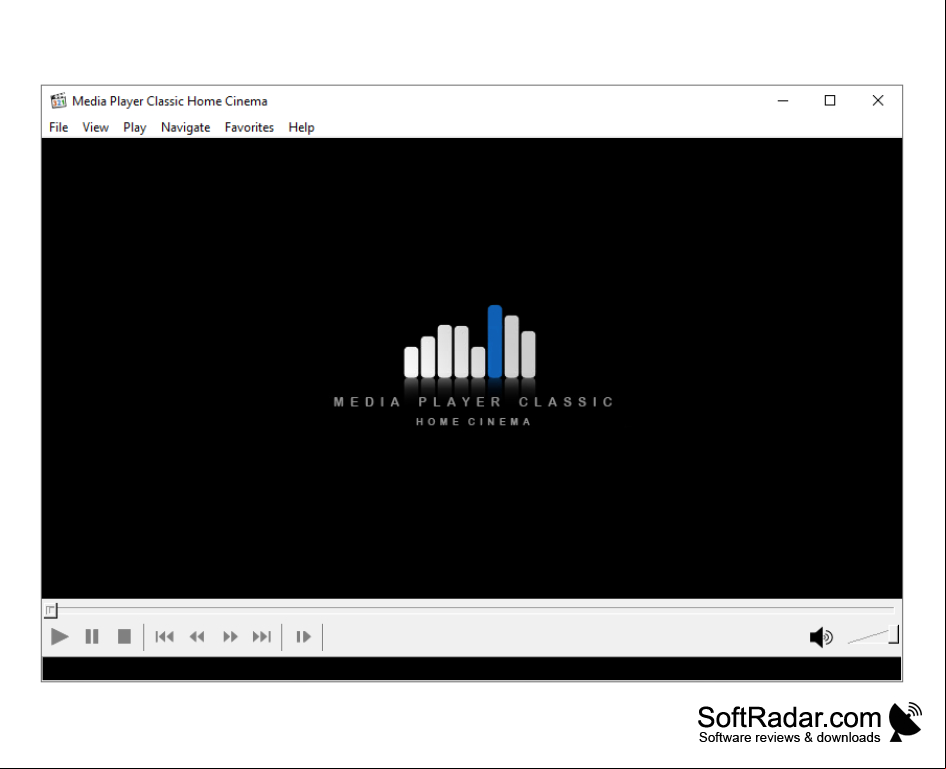
Task: Mute audio with the speaker icon
Action: [x=821, y=637]
